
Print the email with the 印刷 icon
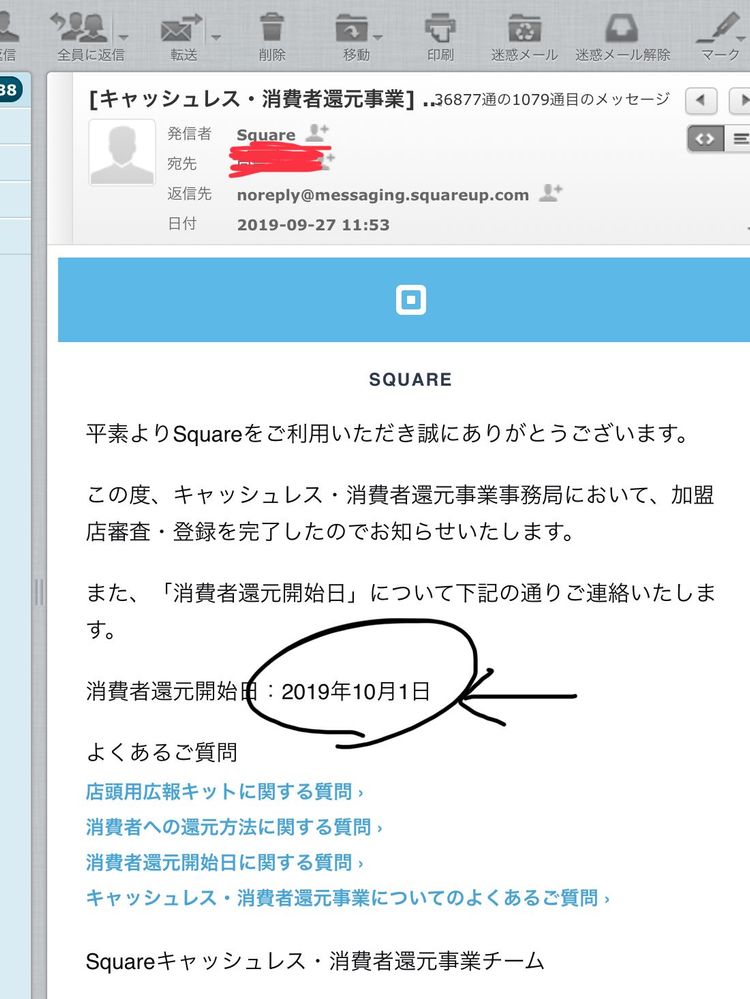click(x=440, y=27)
